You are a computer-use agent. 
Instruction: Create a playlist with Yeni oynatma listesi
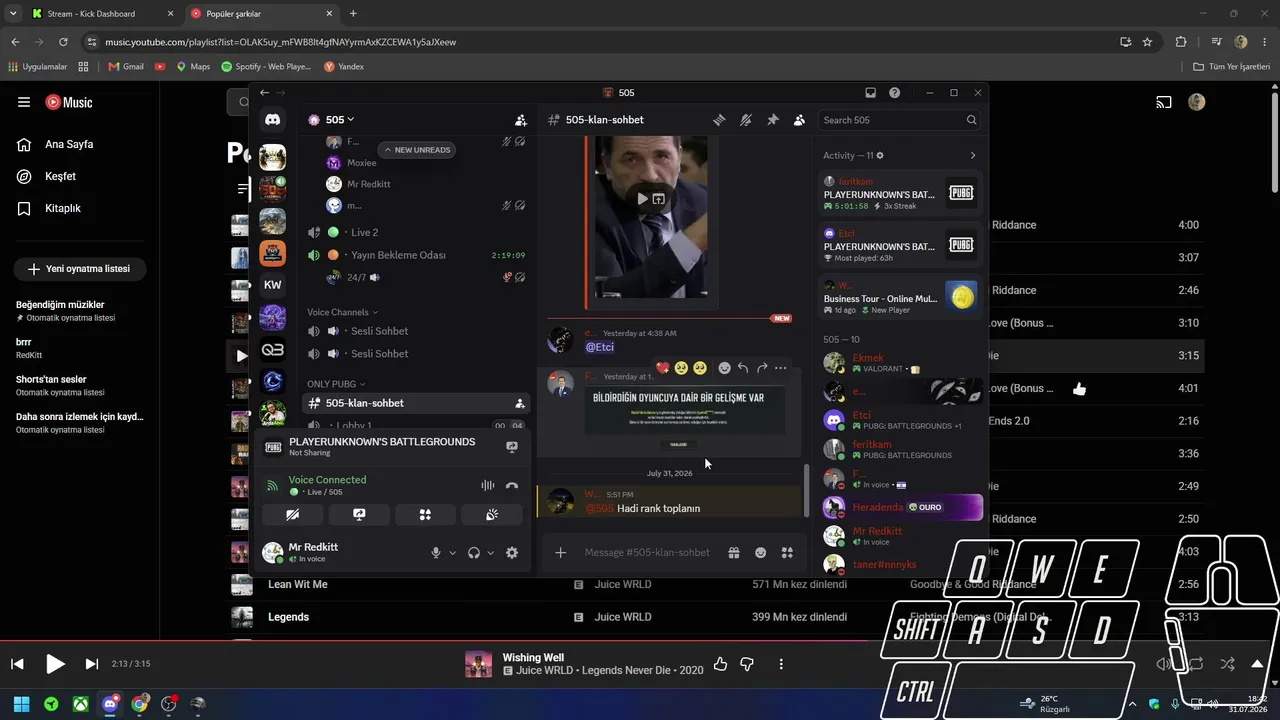pos(80,269)
